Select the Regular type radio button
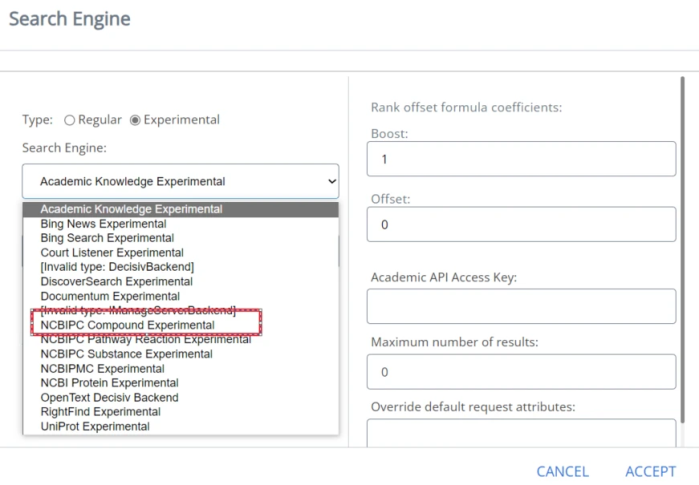Viewport: 699px width, 485px height. point(70,120)
